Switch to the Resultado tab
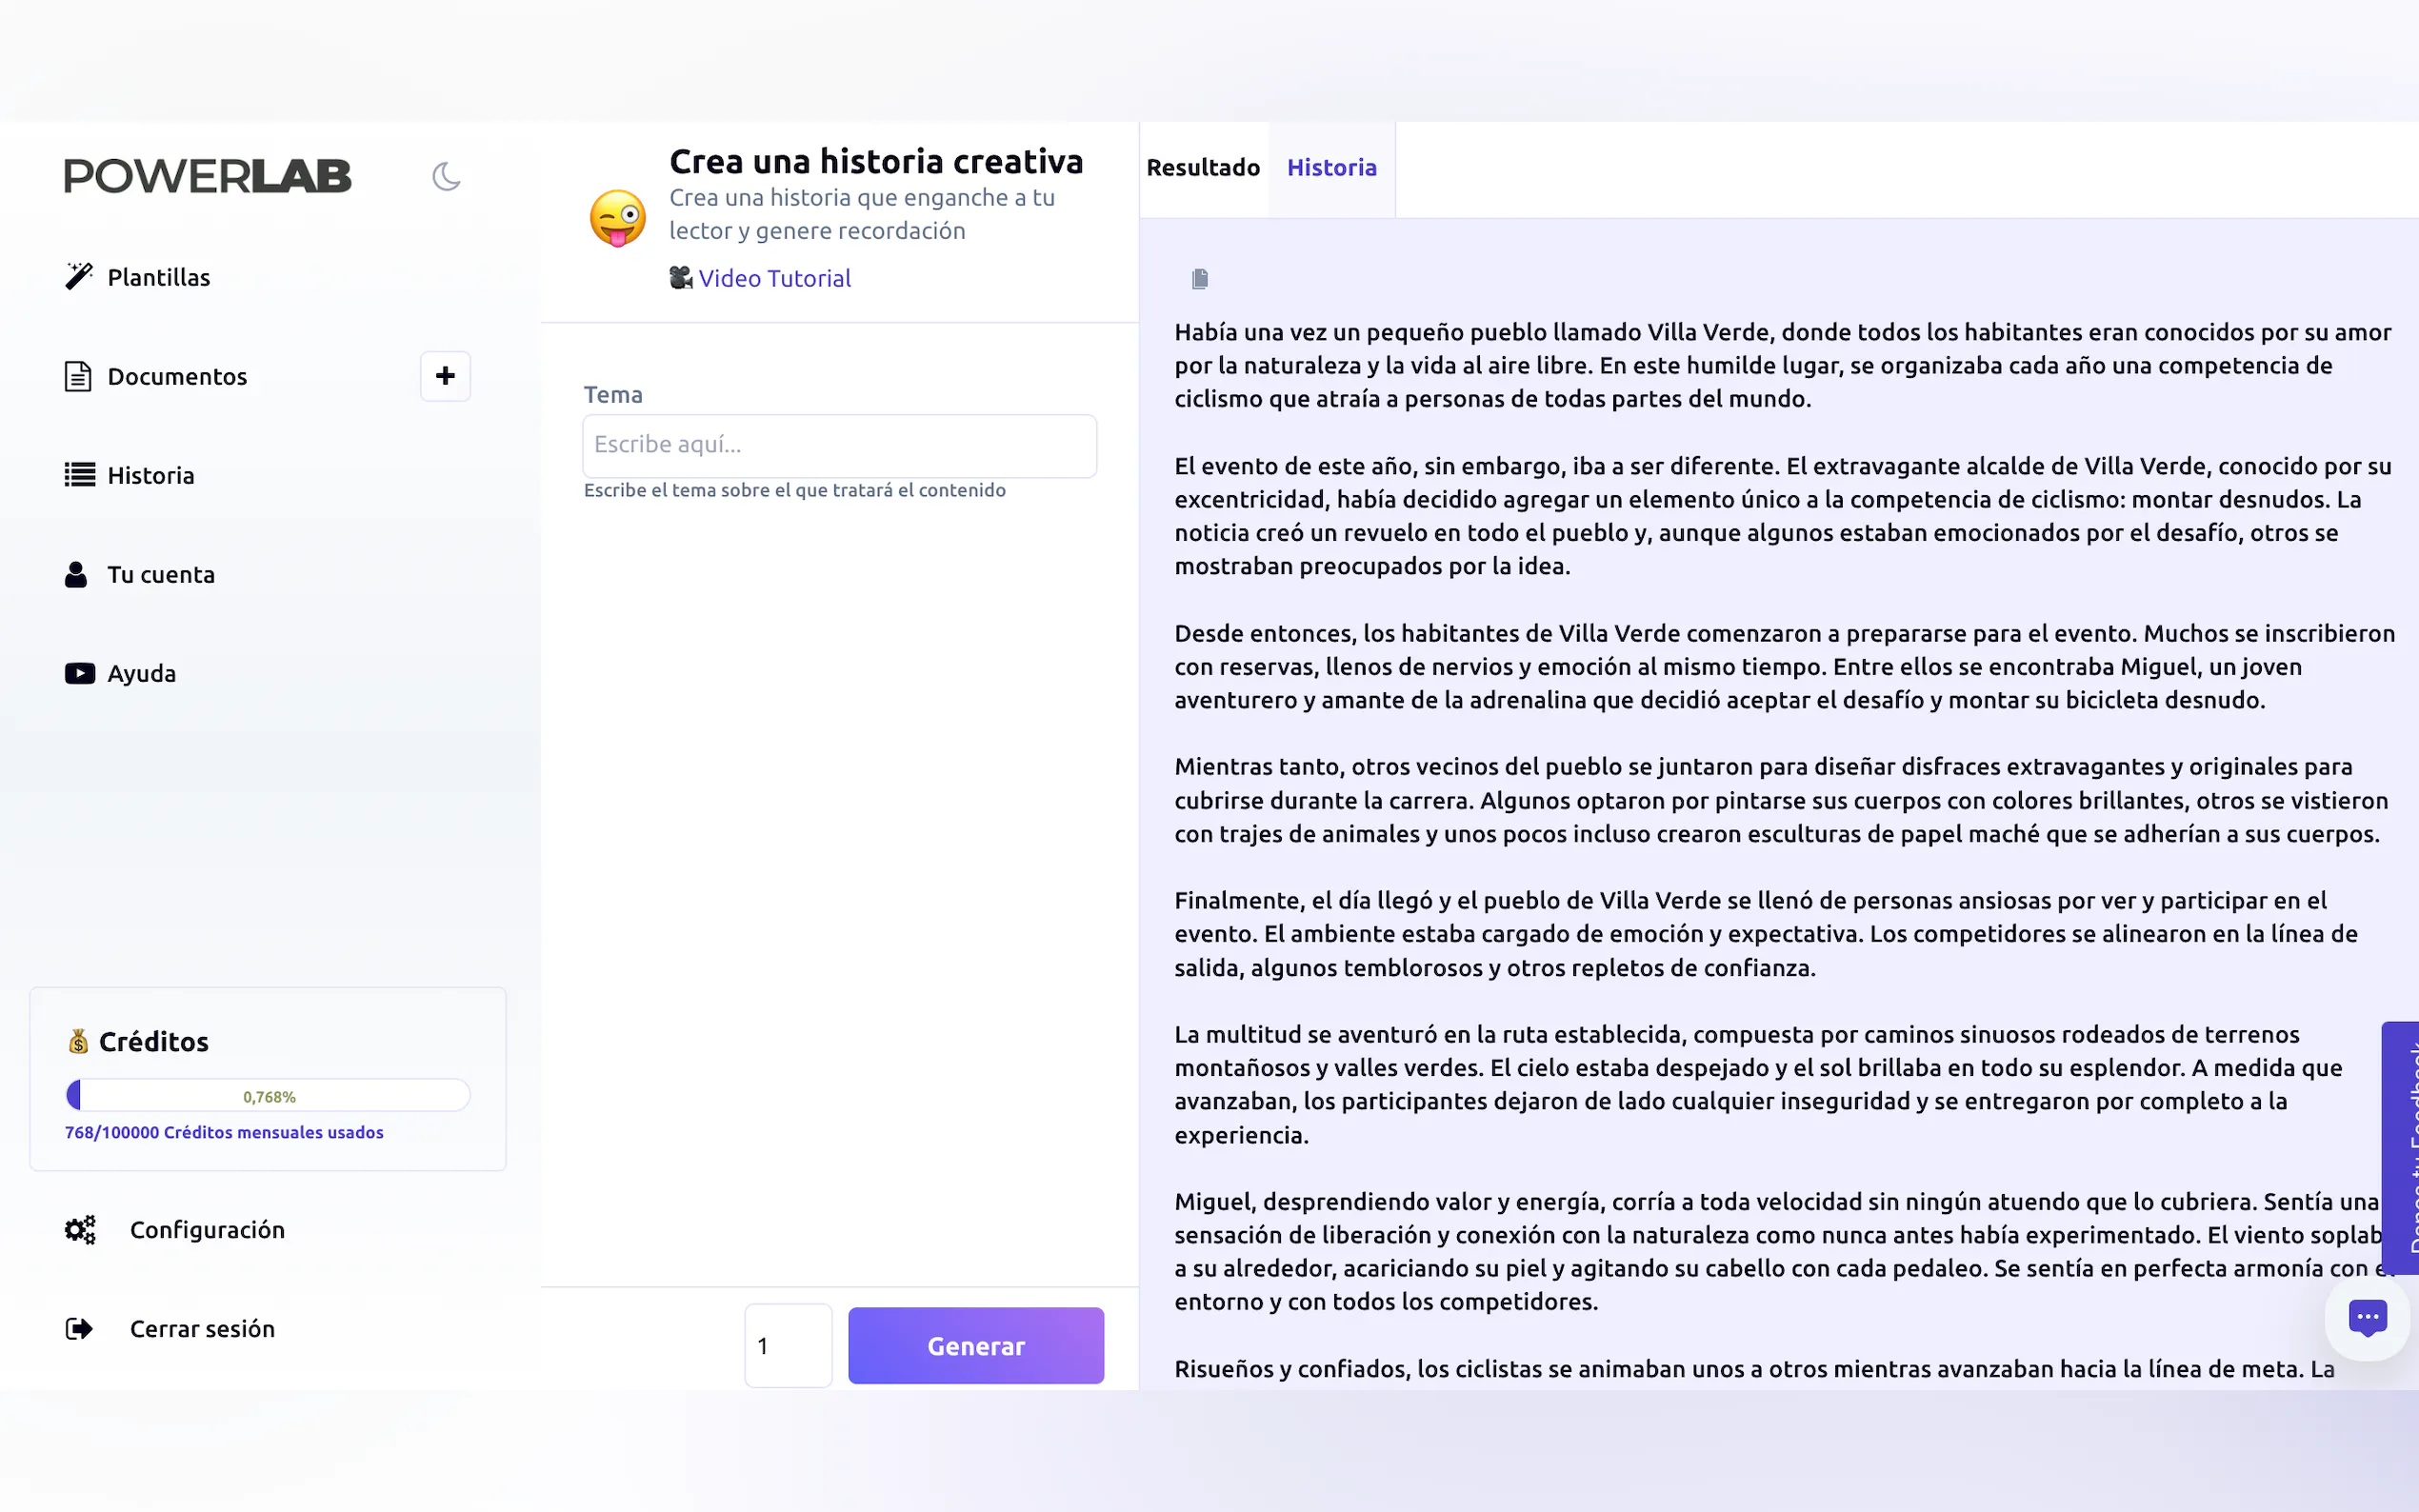Image resolution: width=2419 pixels, height=1512 pixels. tap(1203, 168)
